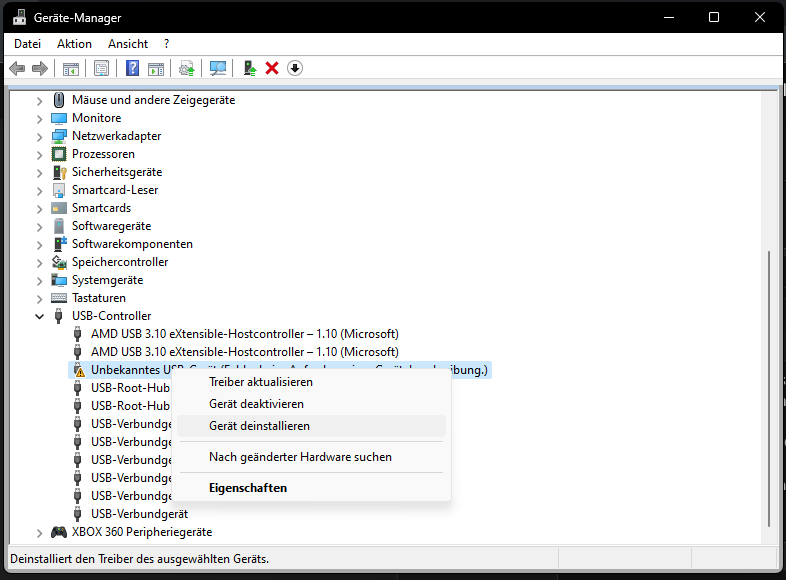Click the icon beside Speichercontroller
Image resolution: width=786 pixels, height=580 pixels.
tap(59, 262)
